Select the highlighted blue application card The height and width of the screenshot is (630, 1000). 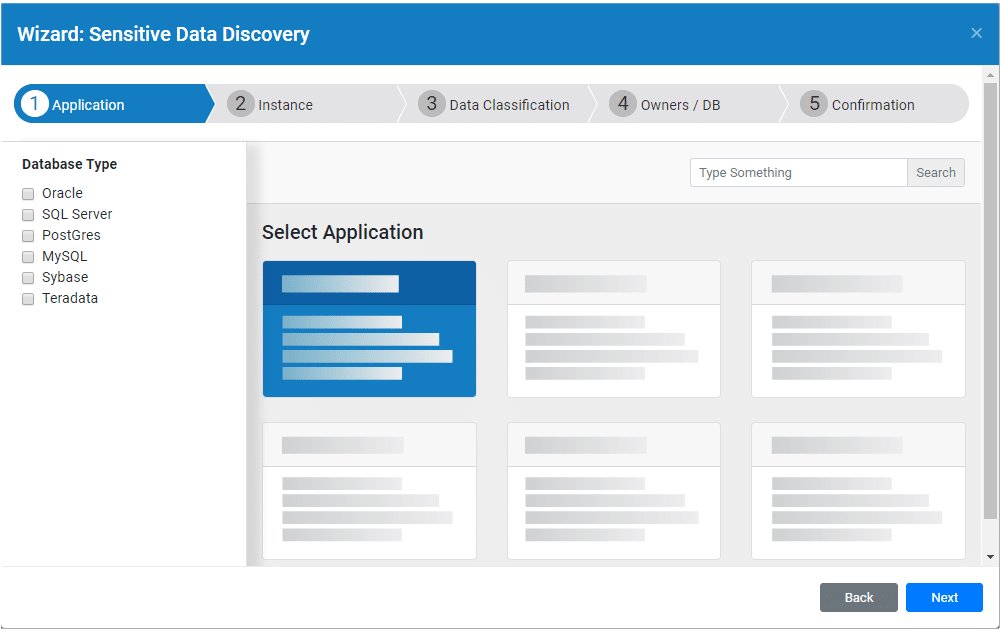tap(369, 329)
